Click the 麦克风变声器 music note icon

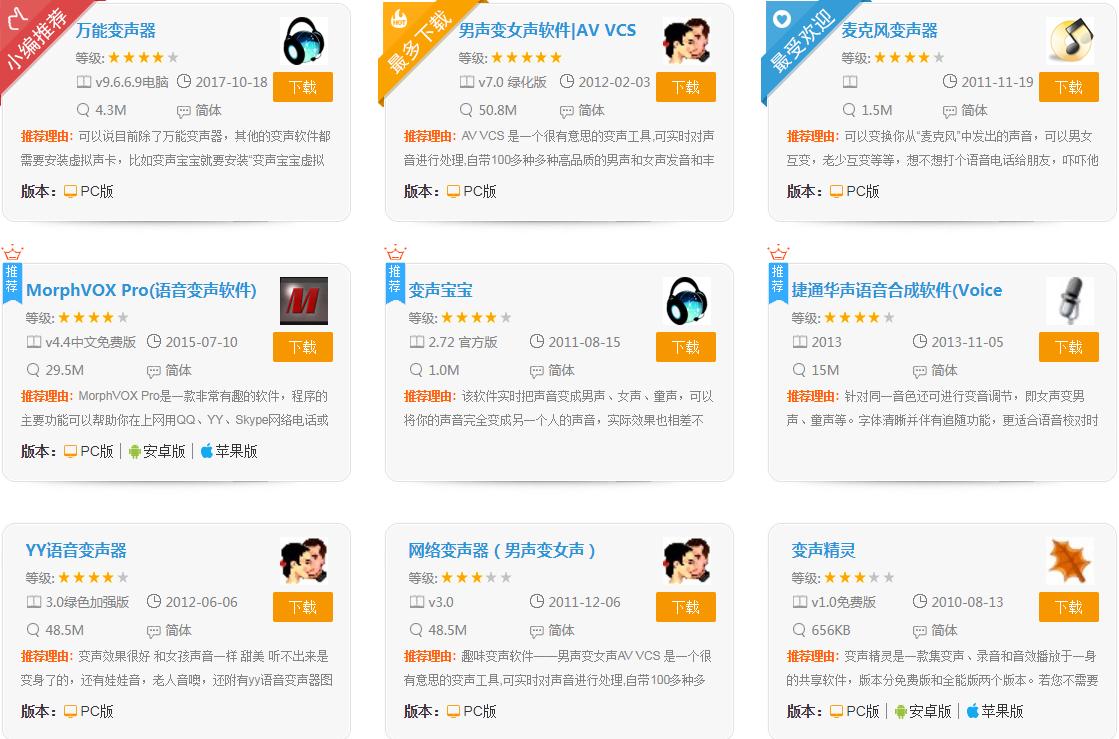1070,41
